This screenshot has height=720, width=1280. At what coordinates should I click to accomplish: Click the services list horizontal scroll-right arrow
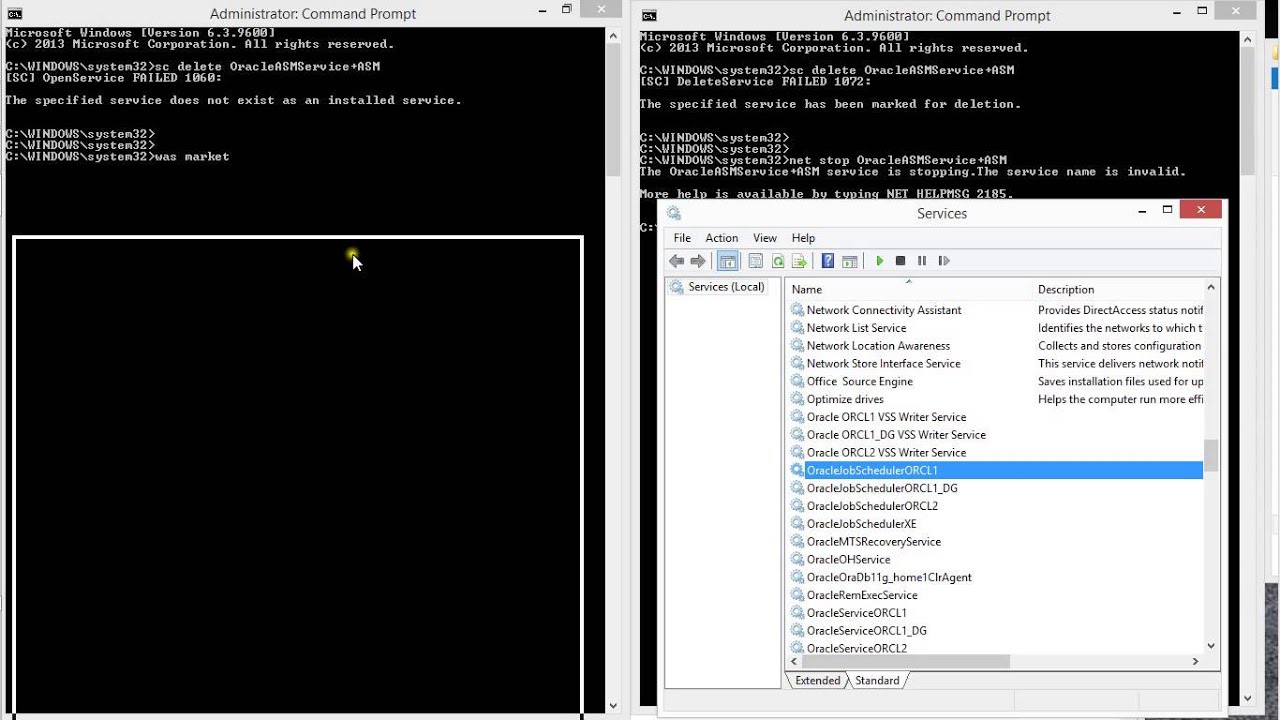tap(1195, 661)
